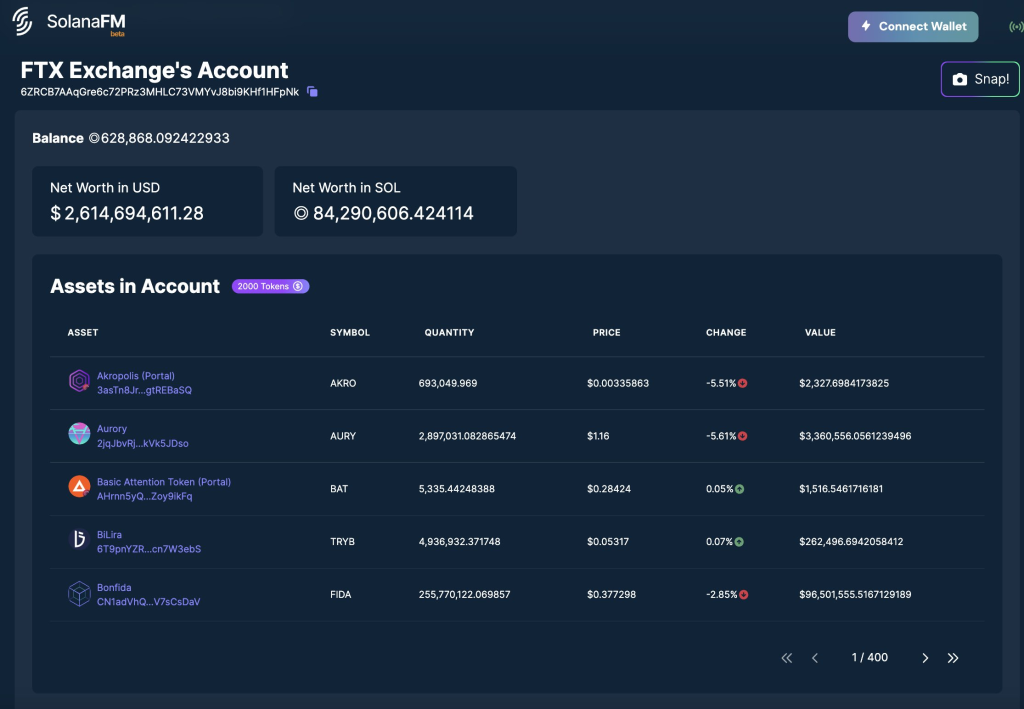1024x709 pixels.
Task: Click the CHANGE column header
Action: (726, 332)
